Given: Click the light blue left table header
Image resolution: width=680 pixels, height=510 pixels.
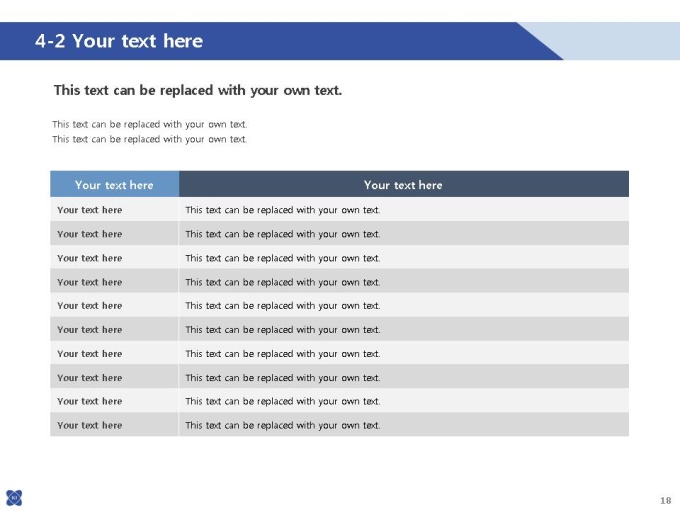Looking at the screenshot, I should (x=114, y=184).
